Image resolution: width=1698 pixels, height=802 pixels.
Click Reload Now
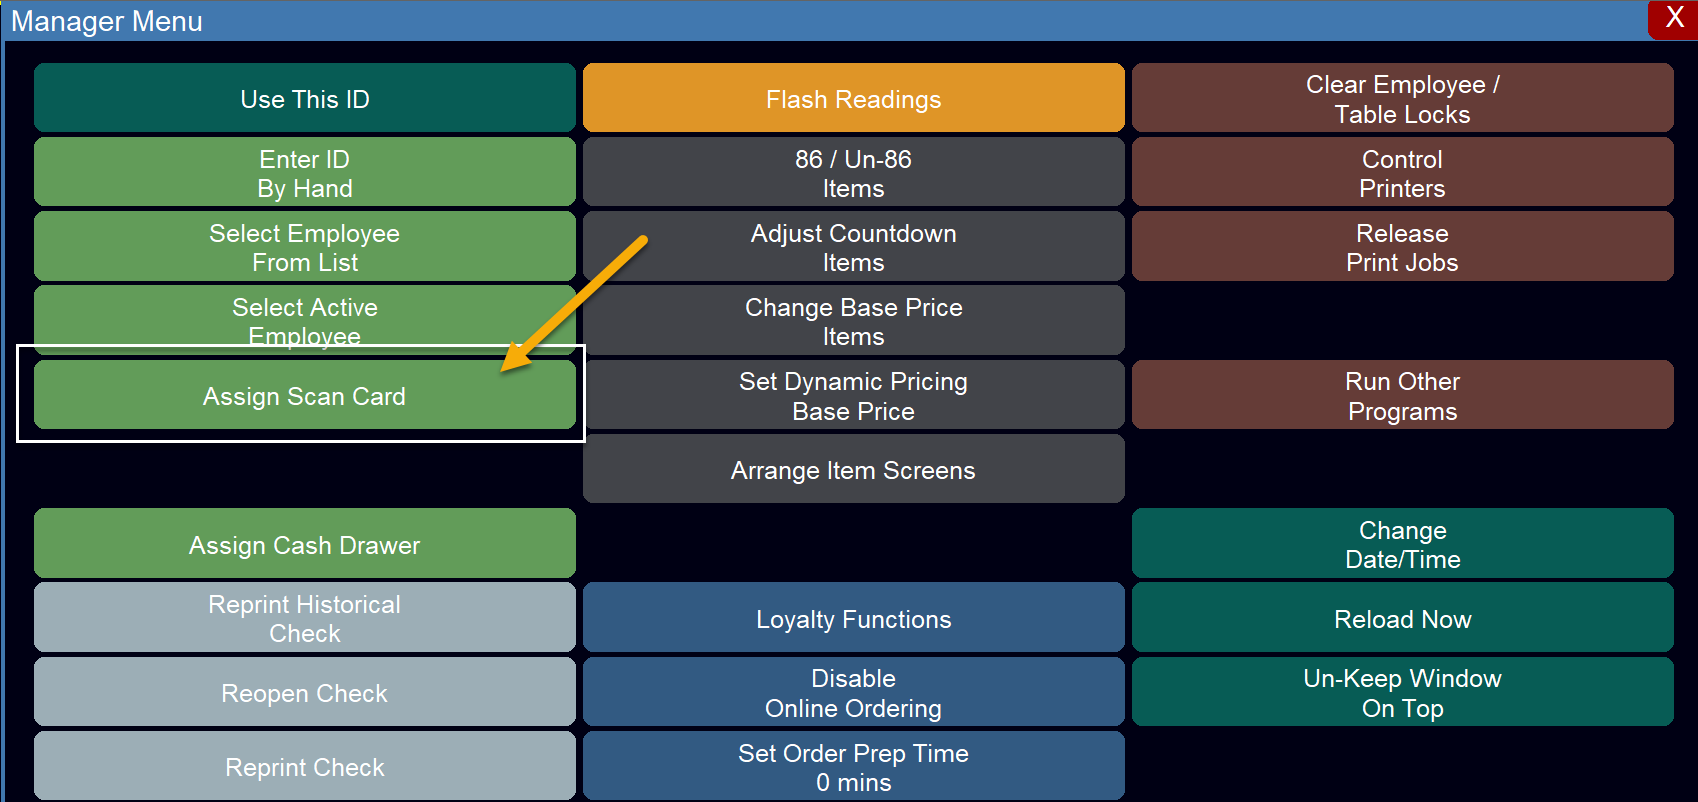(1403, 617)
